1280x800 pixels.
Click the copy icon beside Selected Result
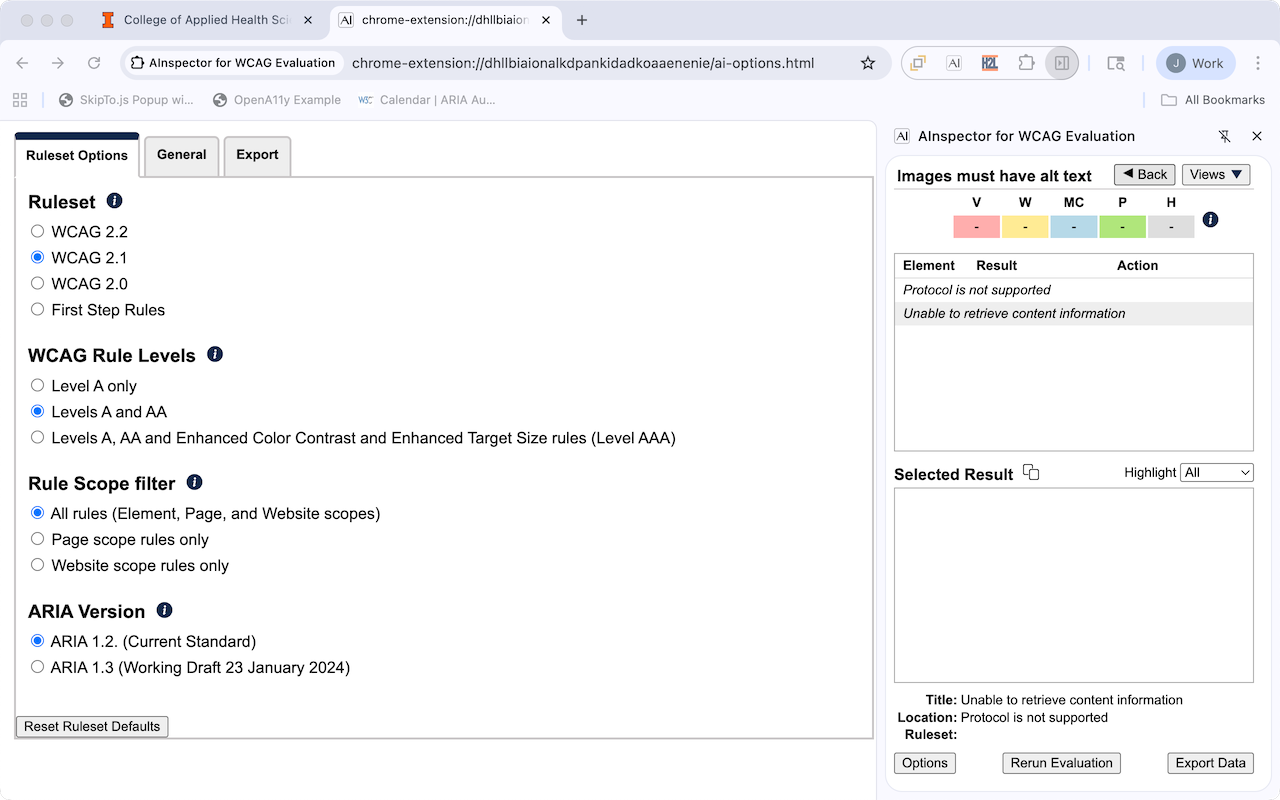1031,473
